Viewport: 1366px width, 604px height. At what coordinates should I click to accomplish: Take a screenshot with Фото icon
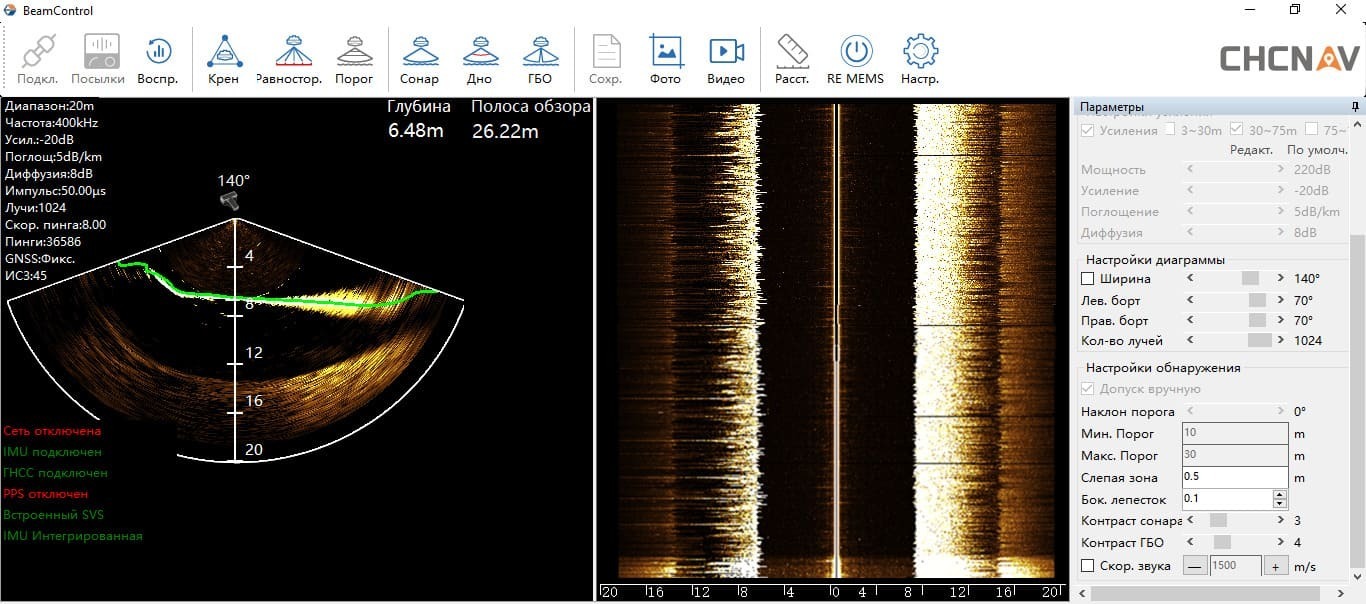665,59
